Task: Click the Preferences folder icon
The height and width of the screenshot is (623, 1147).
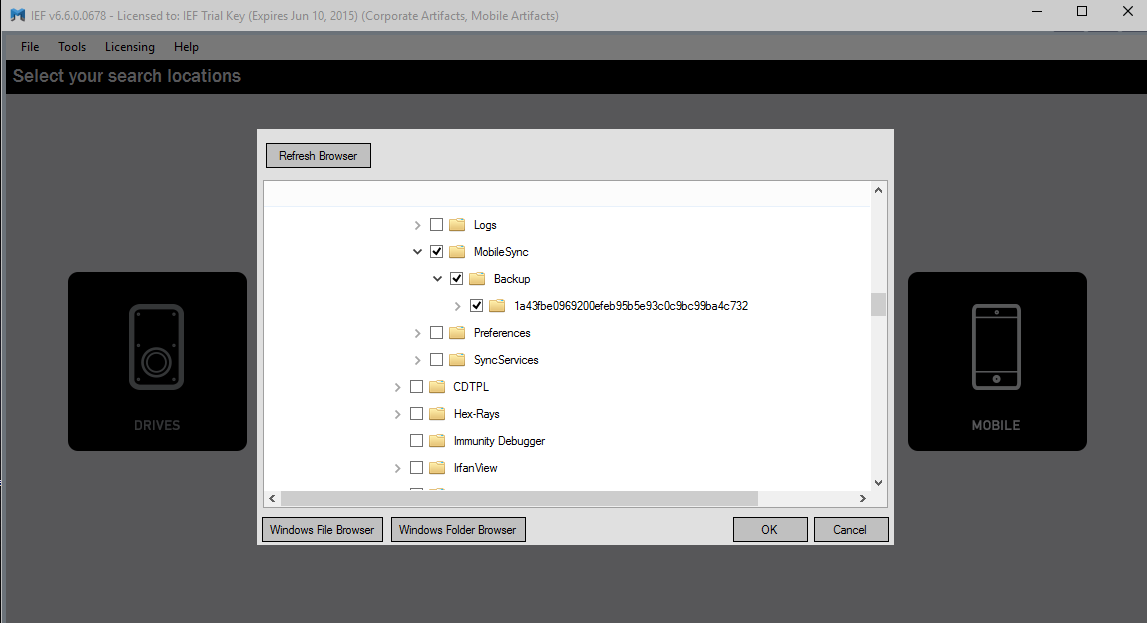Action: pyautogui.click(x=457, y=333)
